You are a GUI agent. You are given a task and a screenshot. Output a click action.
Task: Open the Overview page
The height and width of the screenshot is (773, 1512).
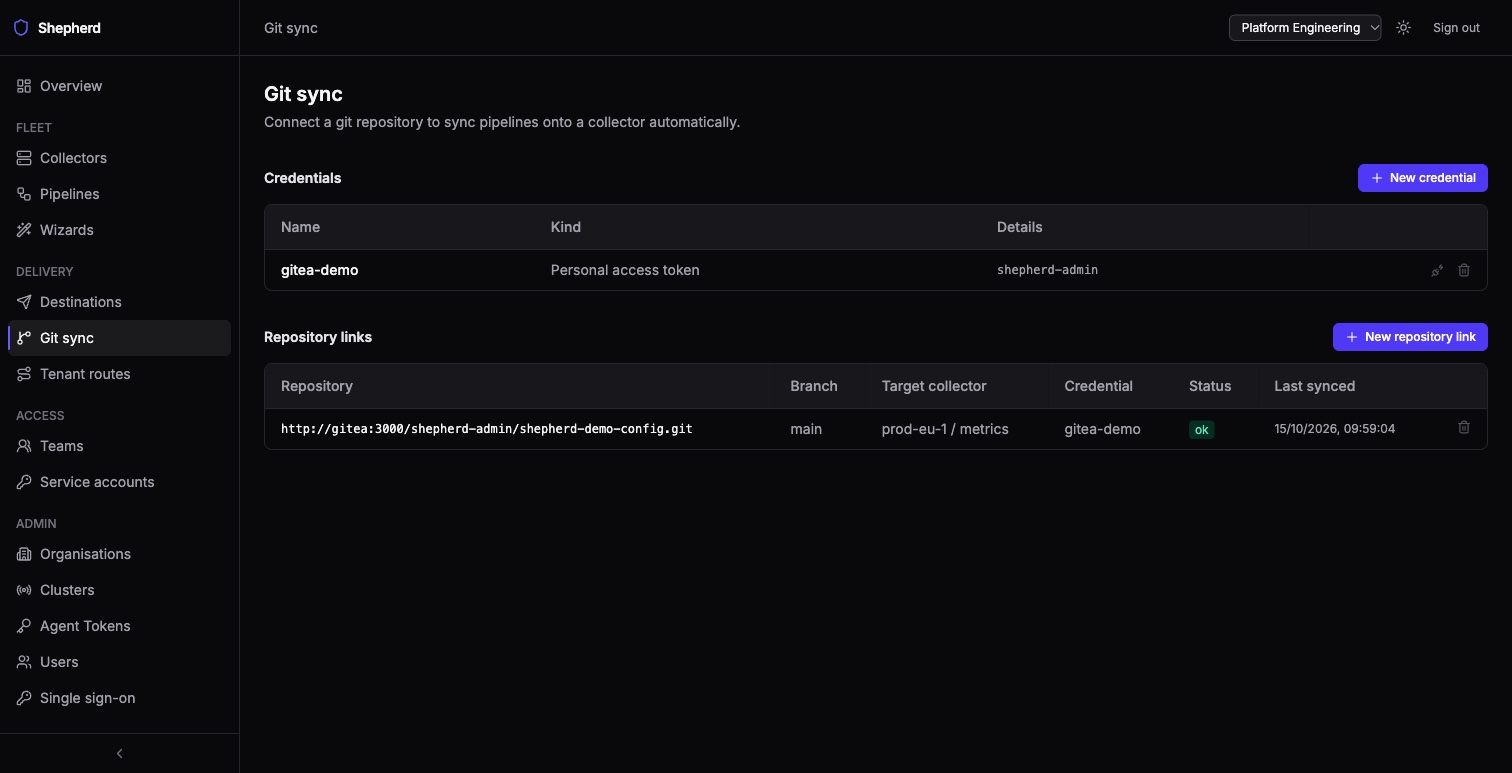click(x=119, y=86)
